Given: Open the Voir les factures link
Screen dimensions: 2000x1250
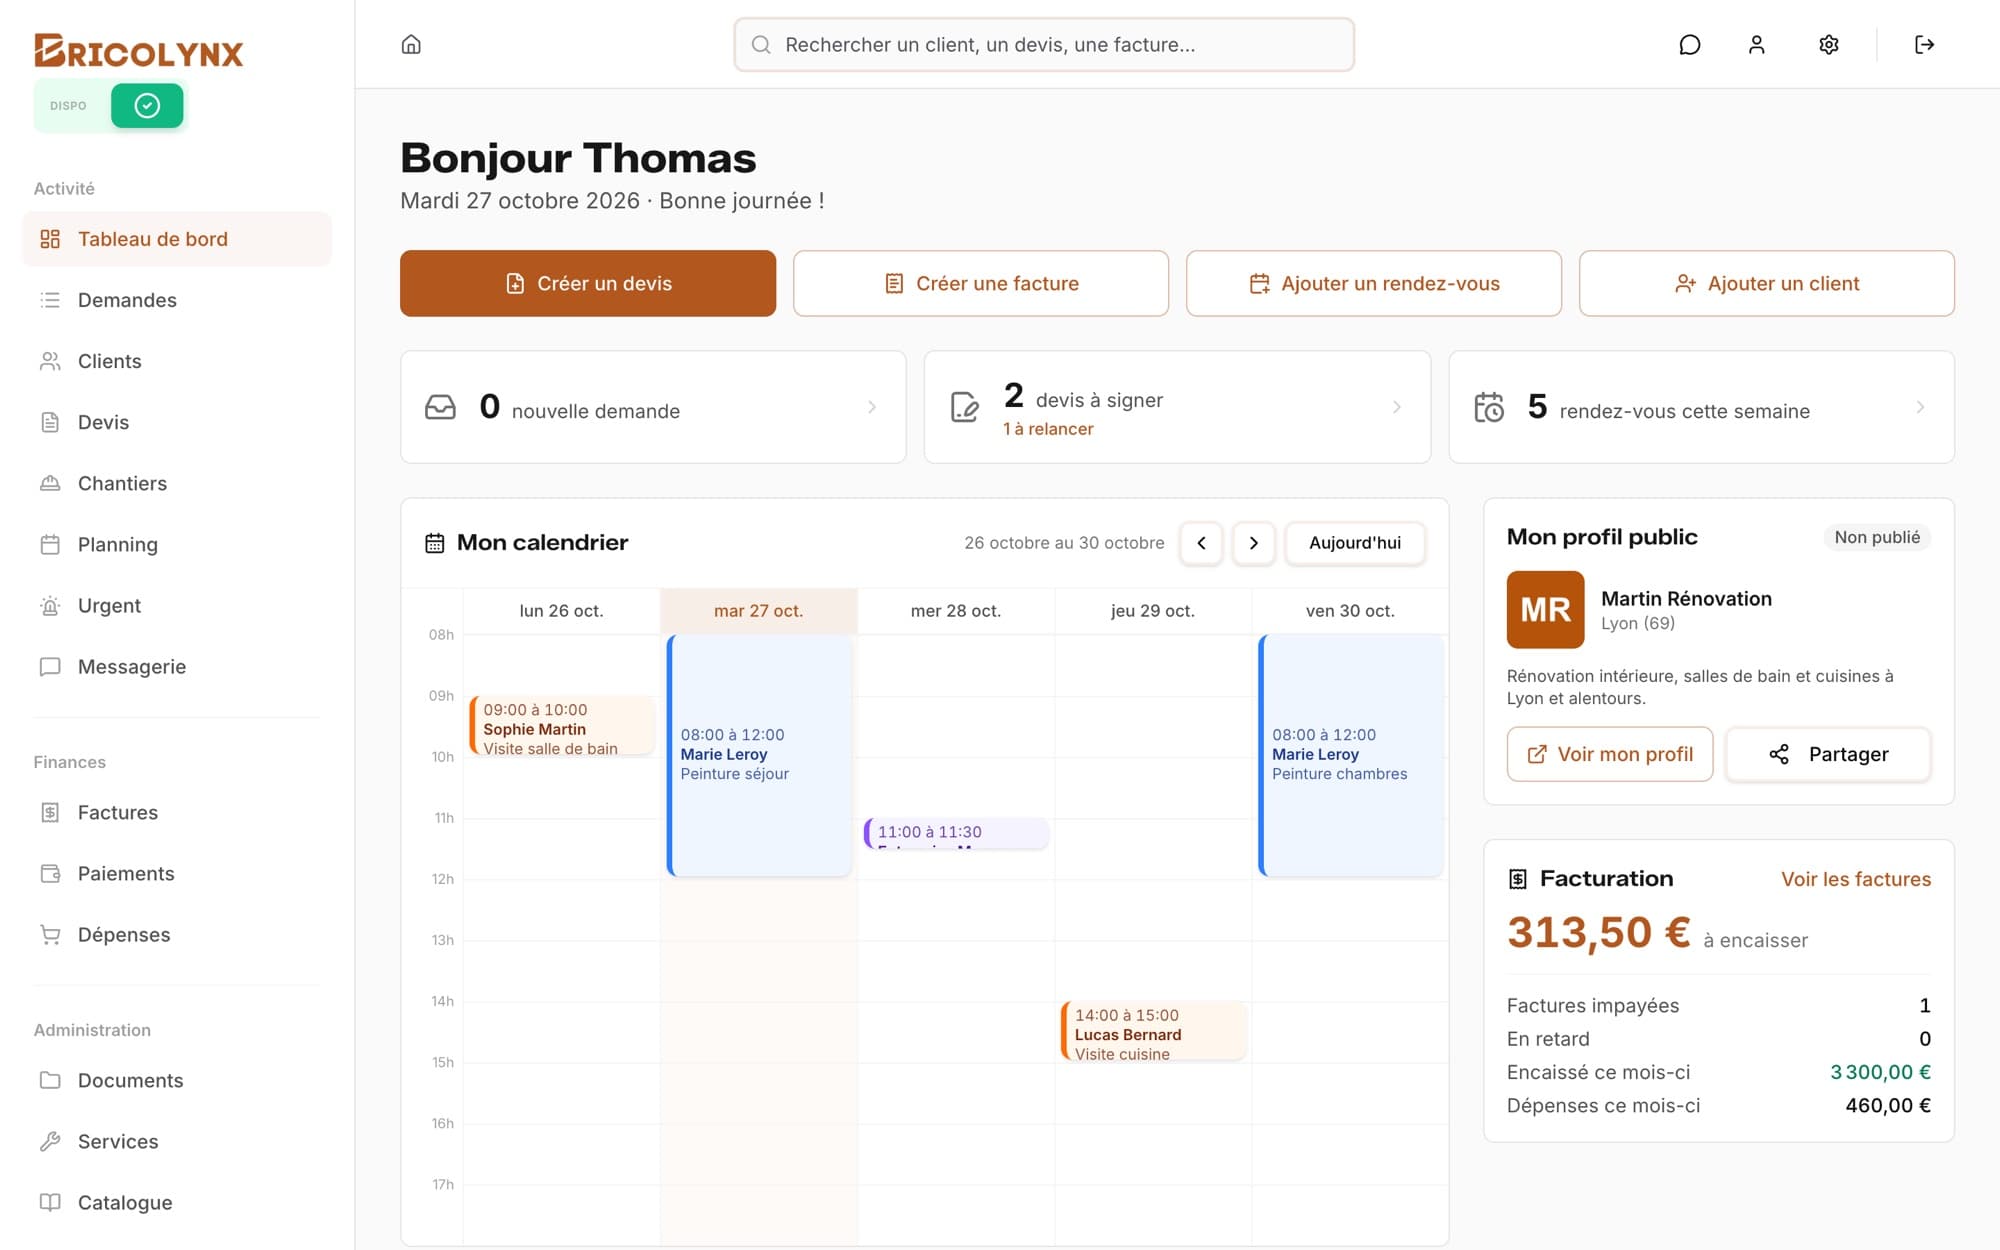Looking at the screenshot, I should (x=1856, y=879).
